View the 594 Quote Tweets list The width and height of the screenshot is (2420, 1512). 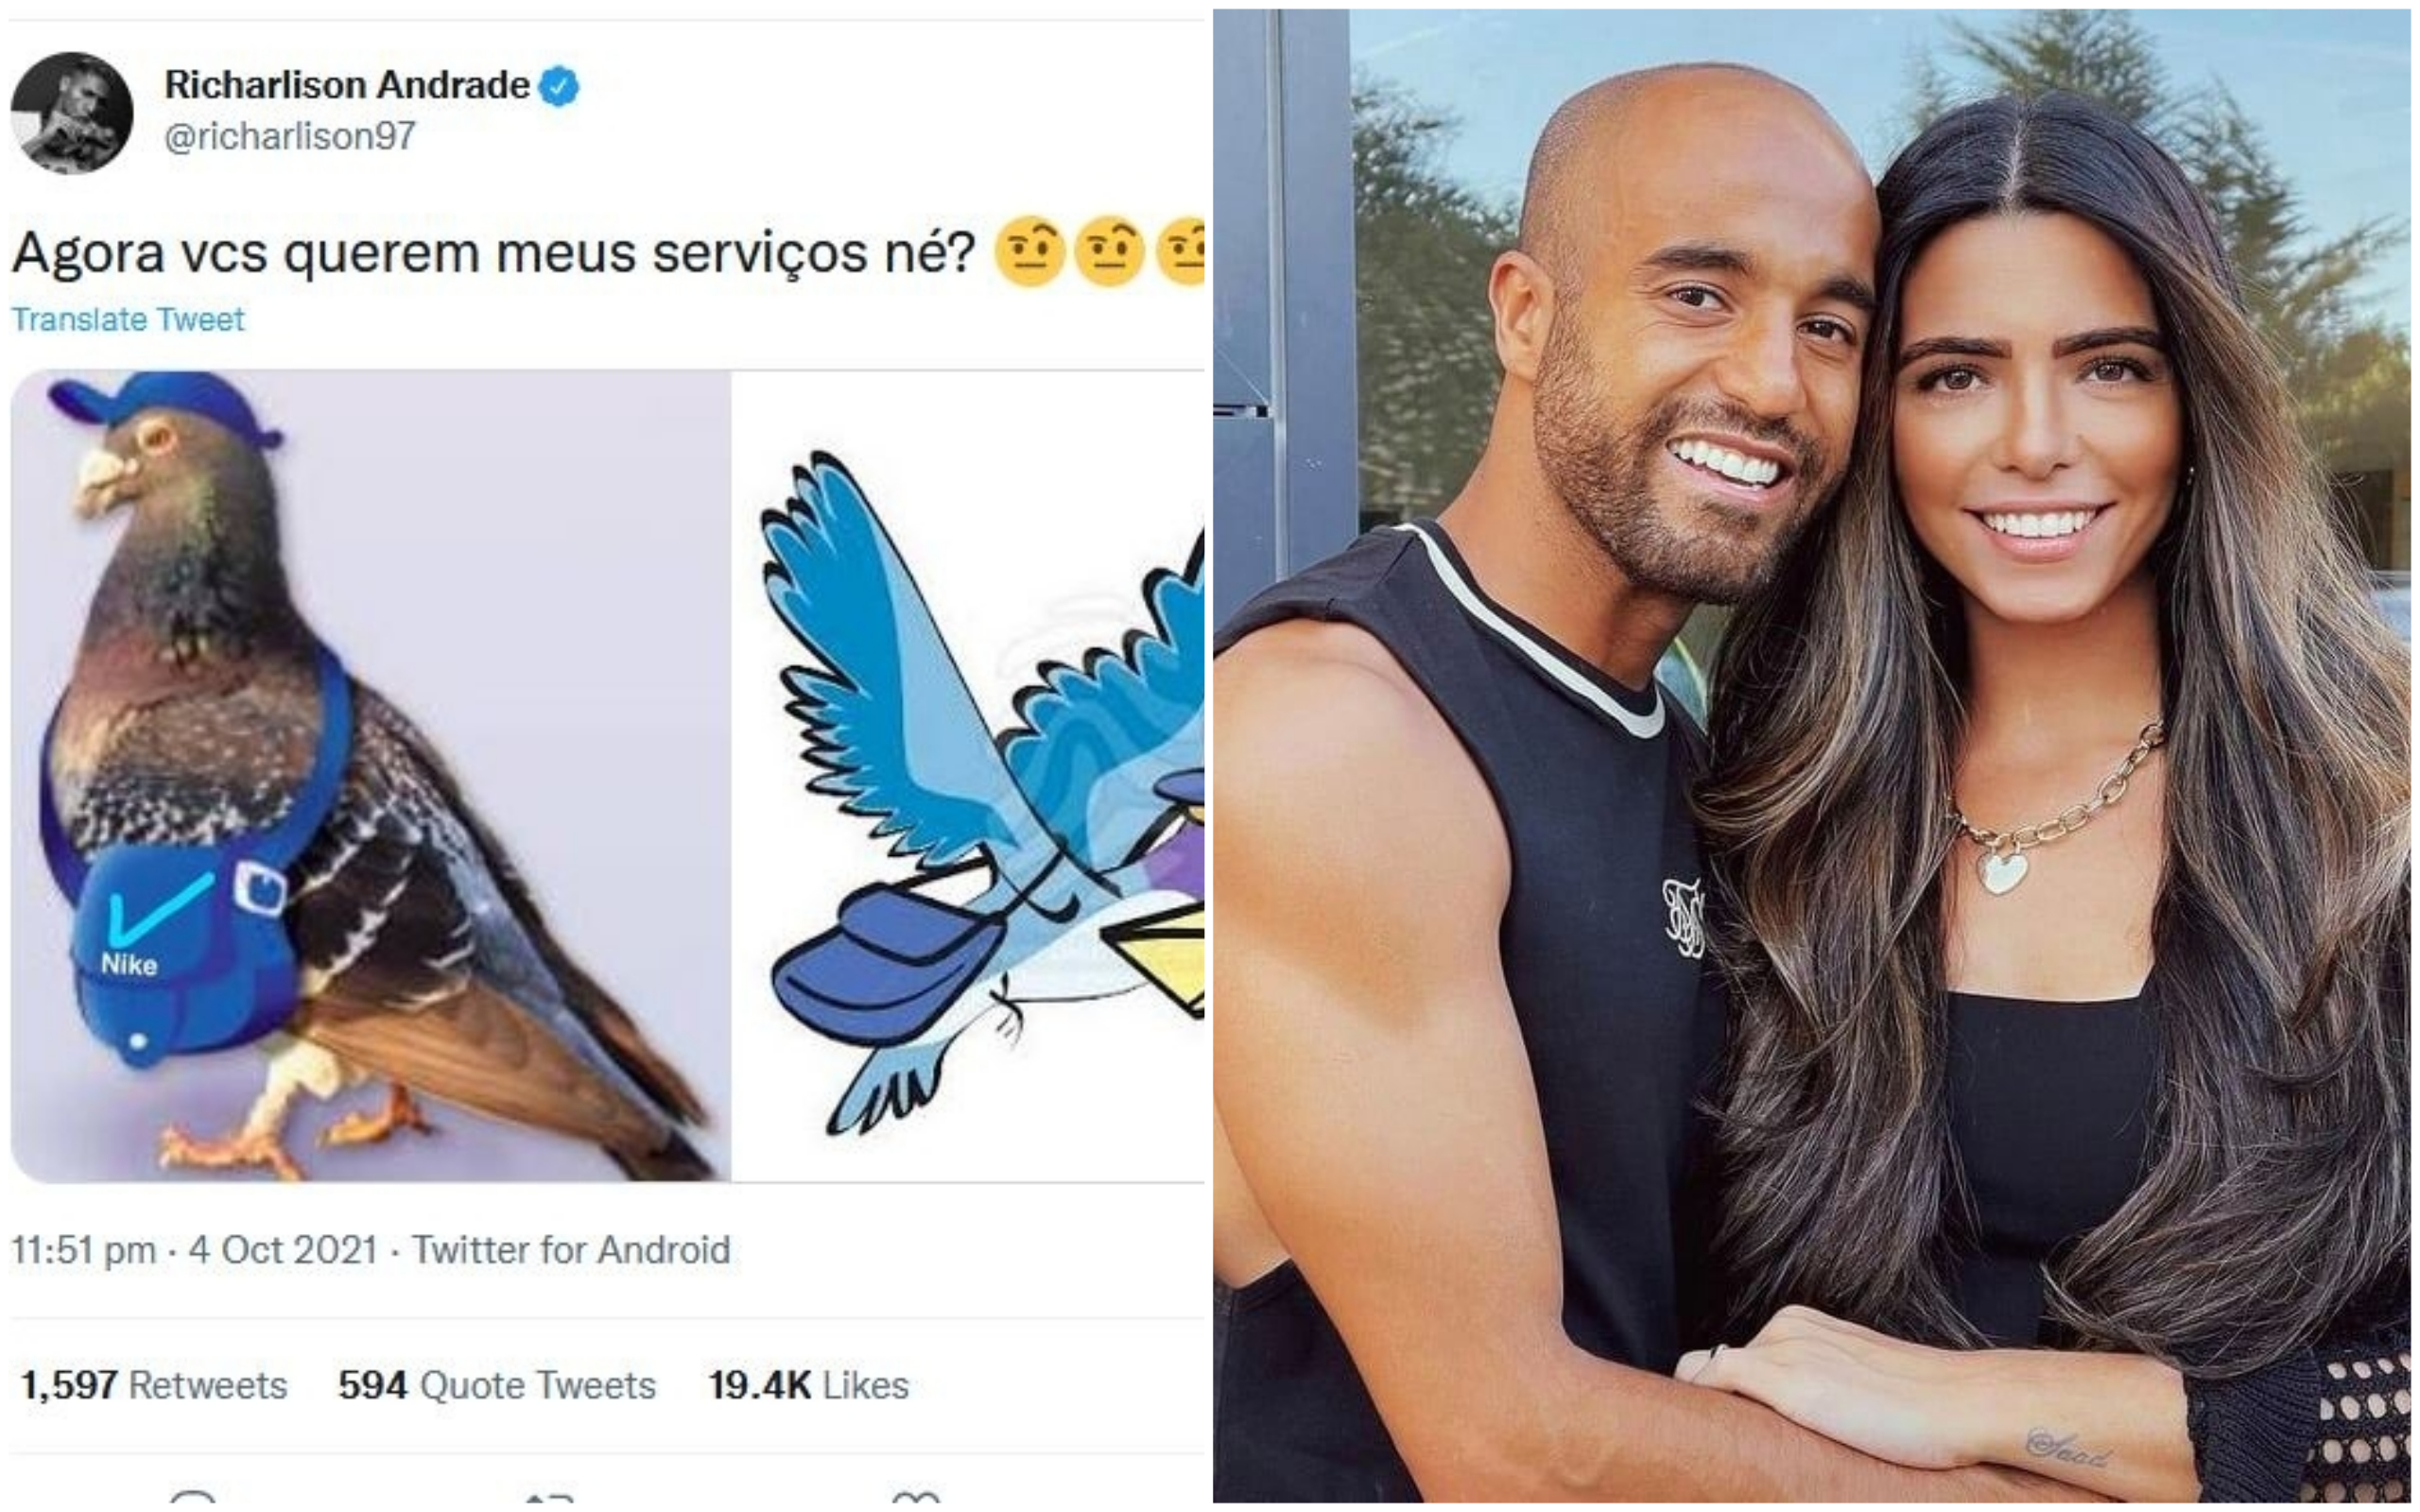[x=497, y=1385]
